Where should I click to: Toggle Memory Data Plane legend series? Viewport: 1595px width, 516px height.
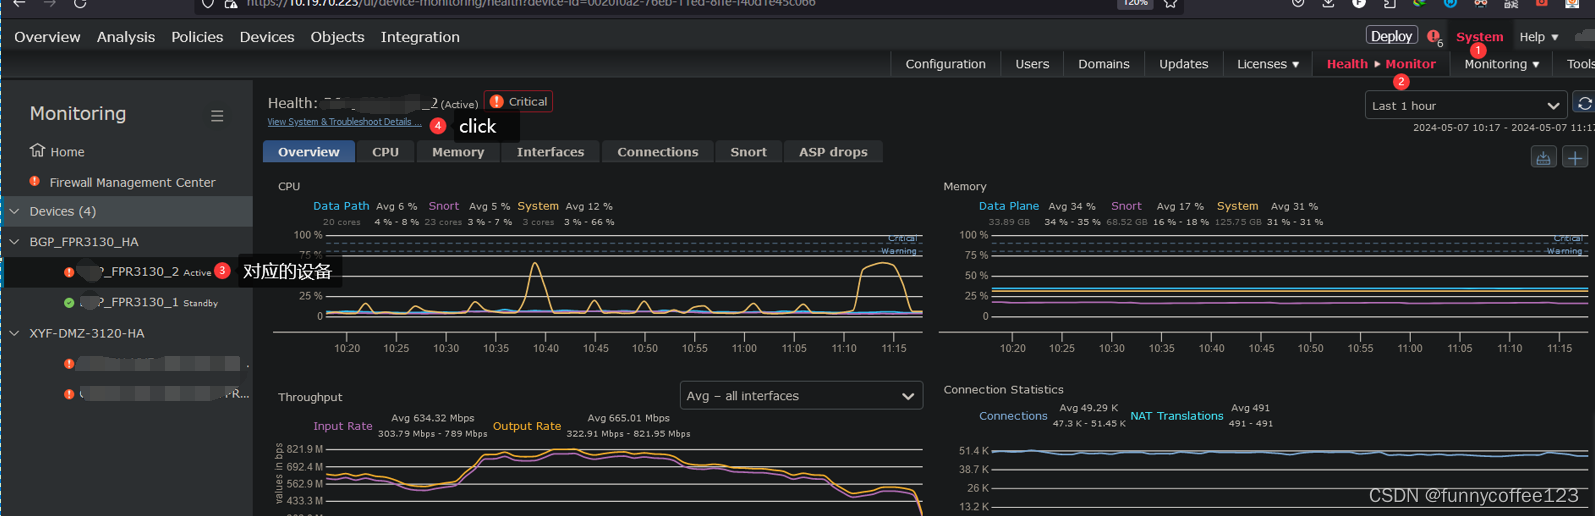tap(1008, 206)
